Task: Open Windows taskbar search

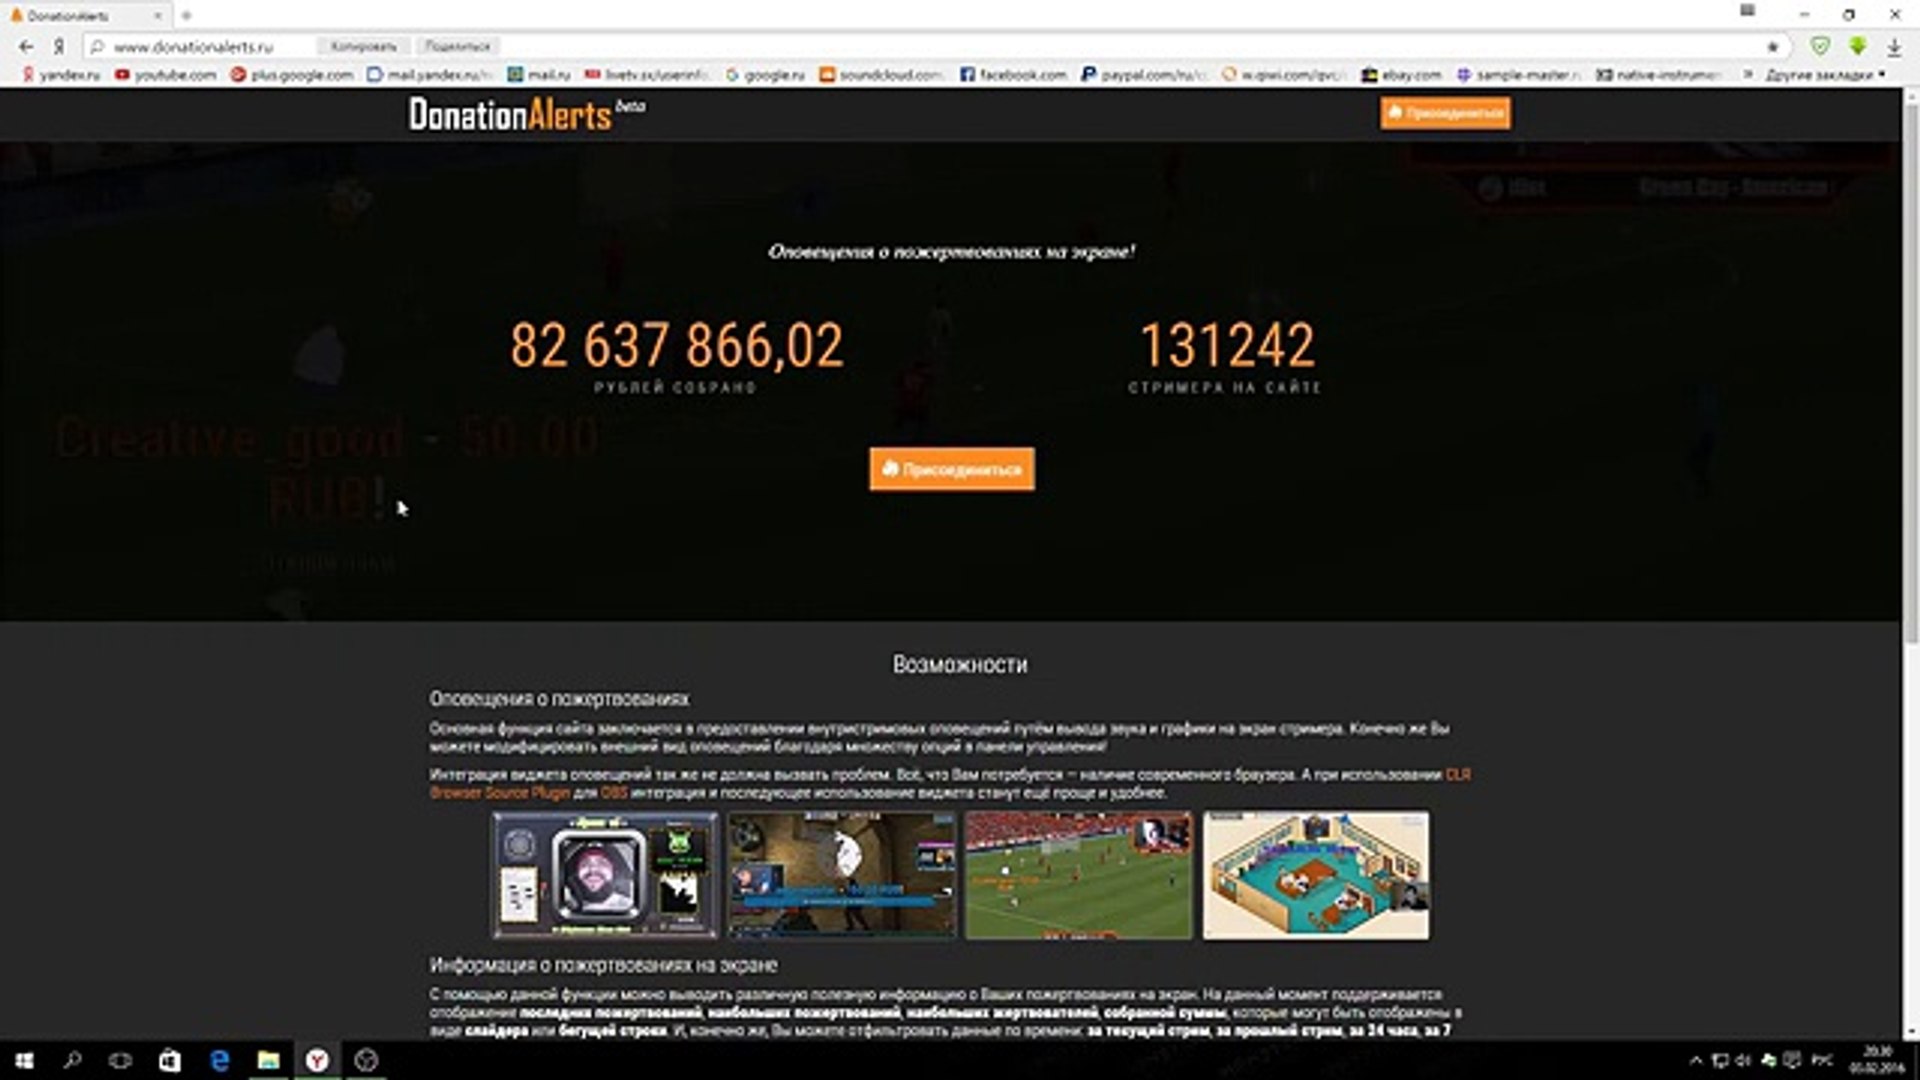Action: click(x=72, y=1060)
